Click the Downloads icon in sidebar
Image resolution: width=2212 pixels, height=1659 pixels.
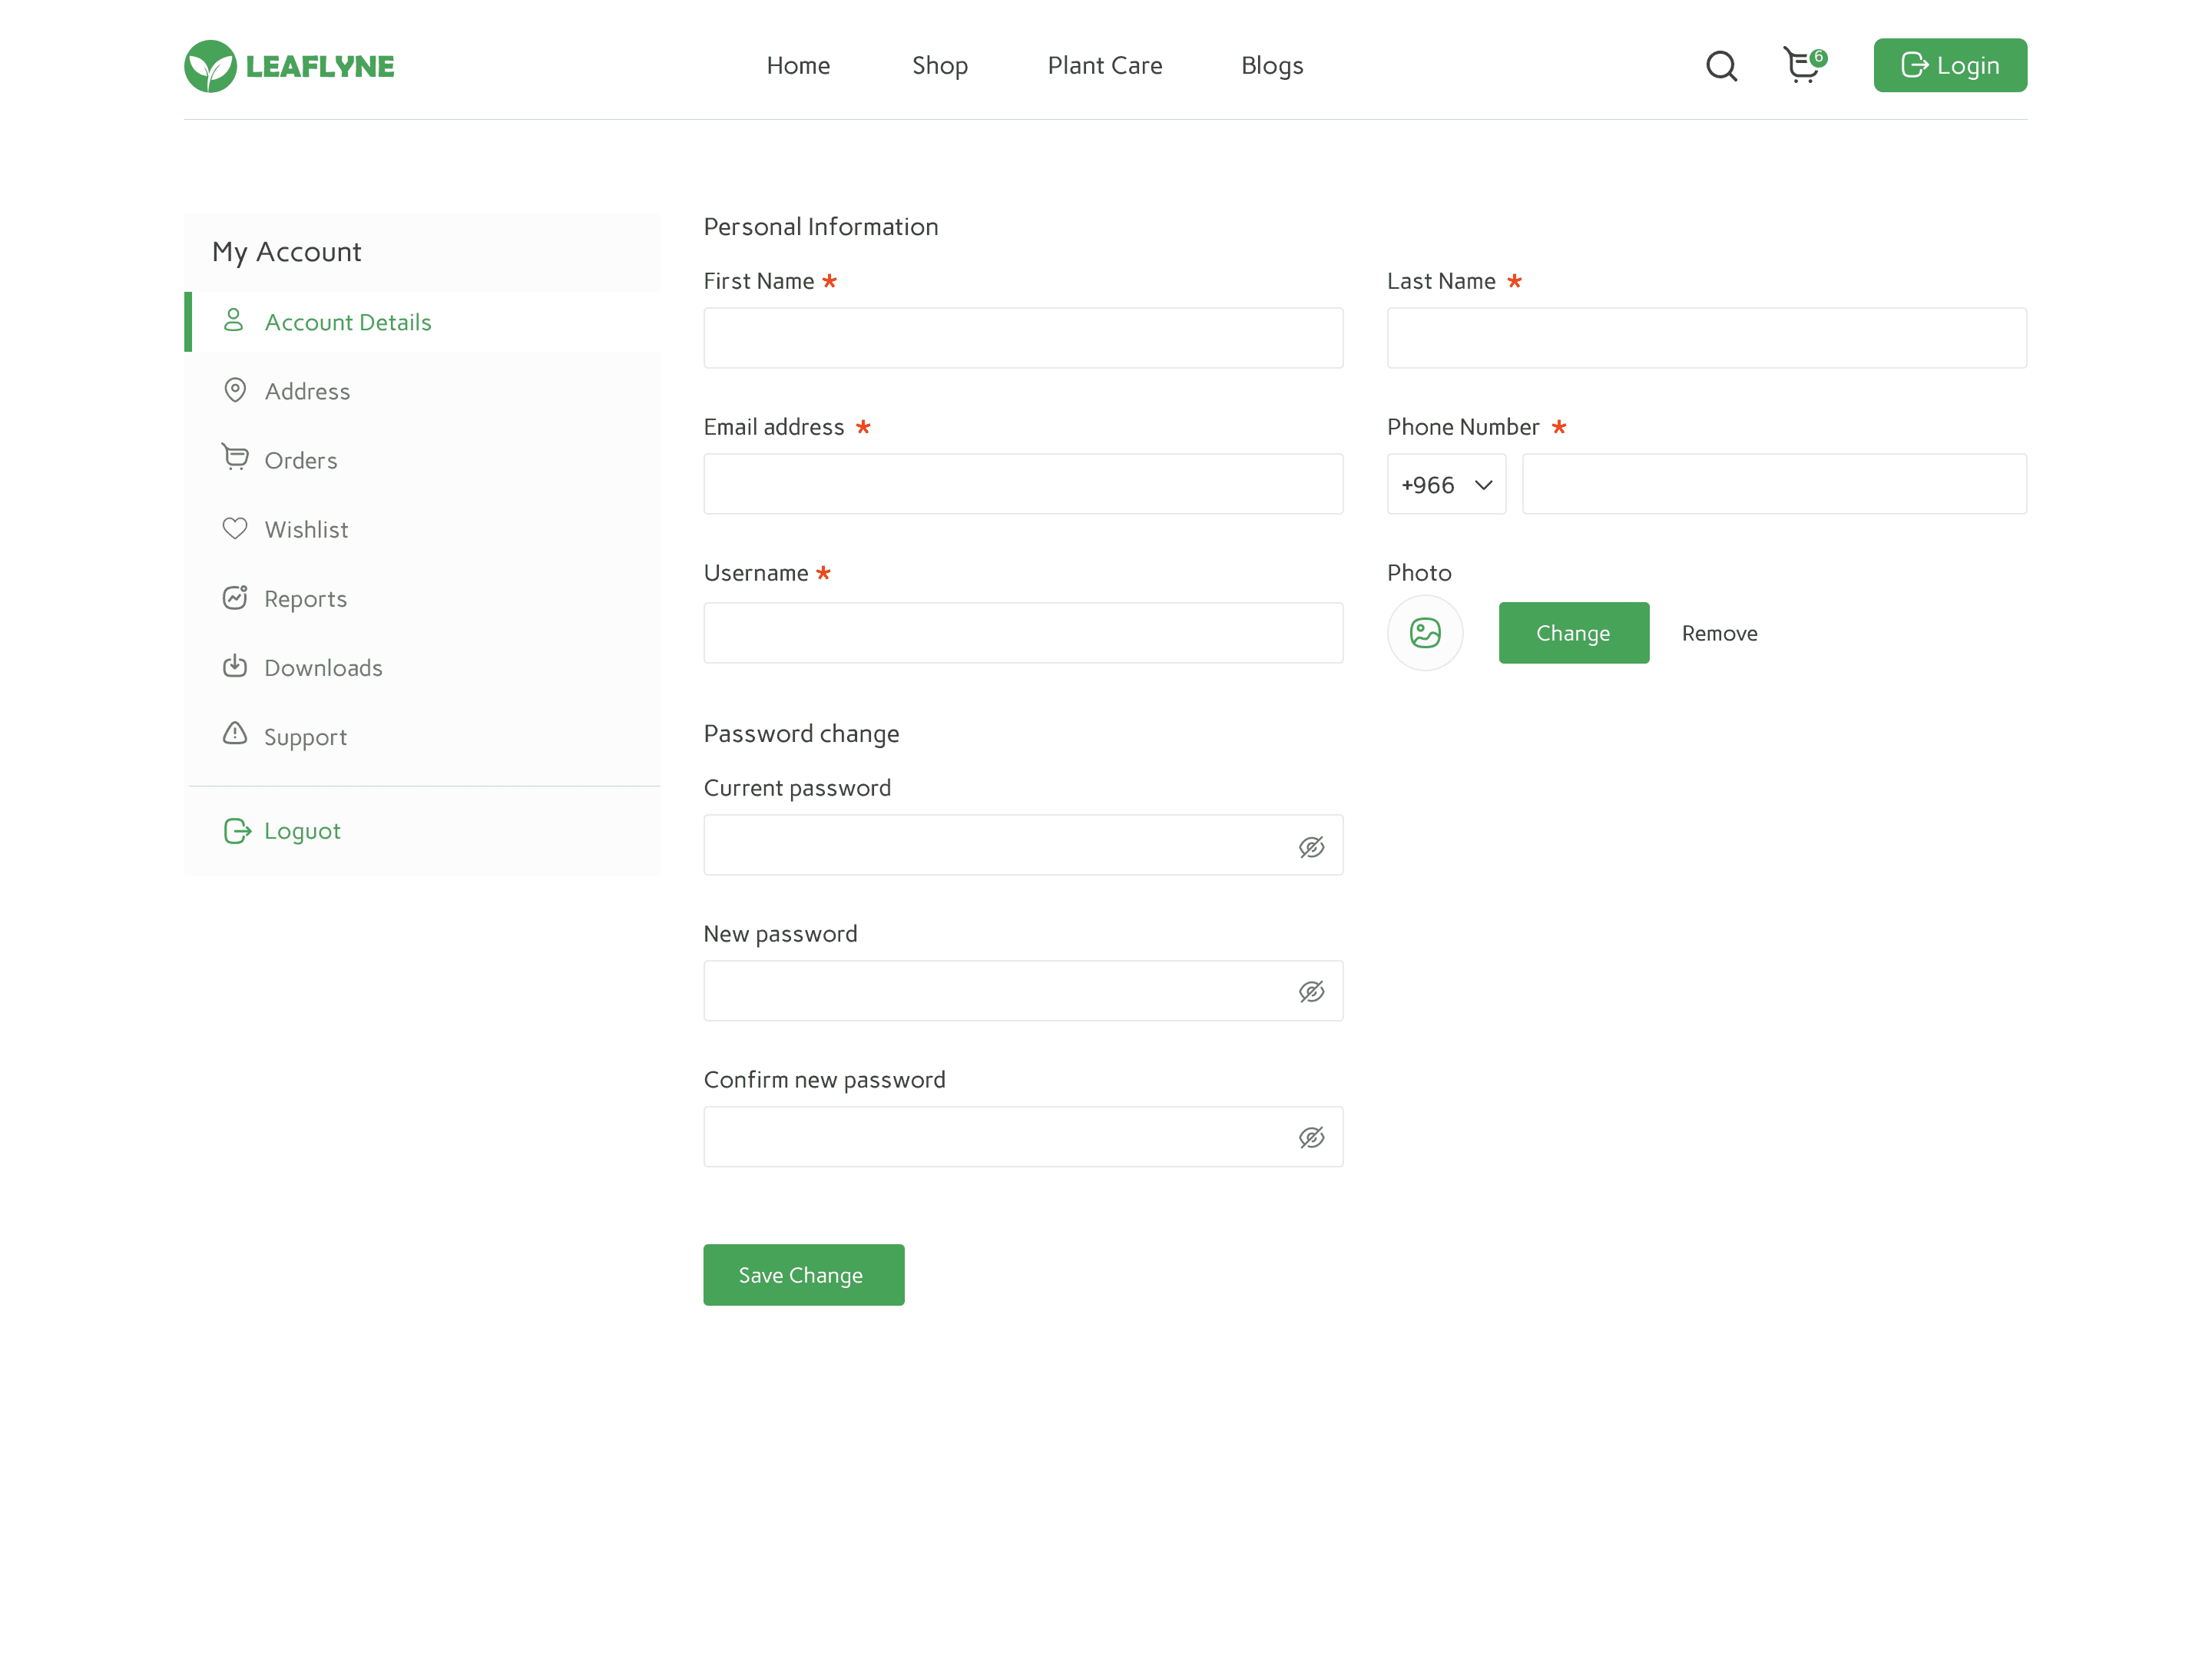235,666
